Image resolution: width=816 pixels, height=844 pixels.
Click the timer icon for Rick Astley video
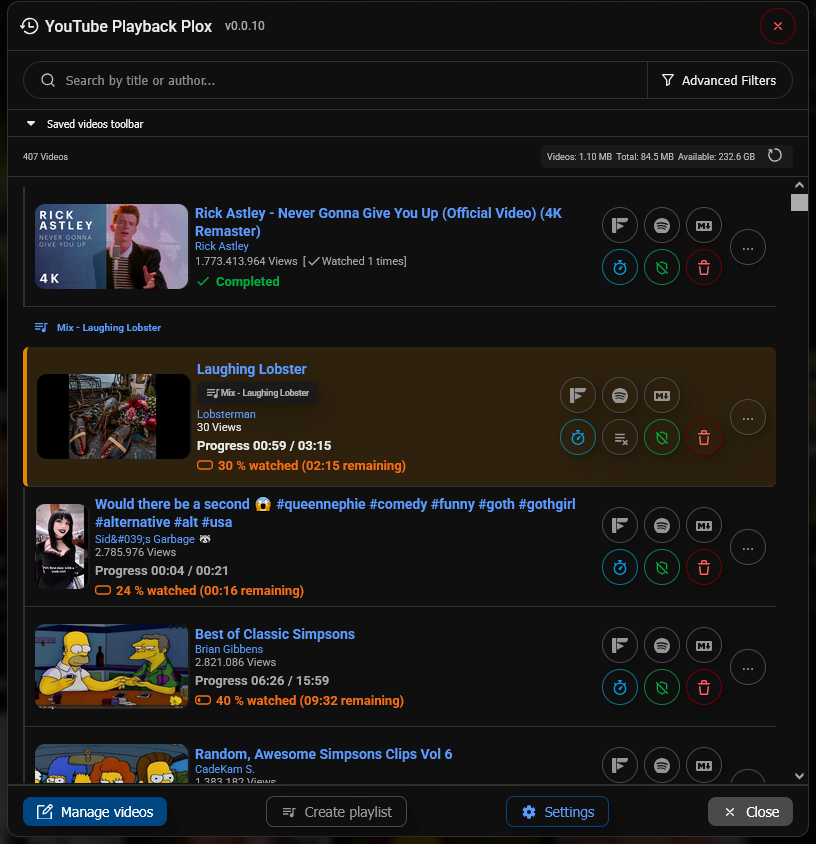pos(620,267)
